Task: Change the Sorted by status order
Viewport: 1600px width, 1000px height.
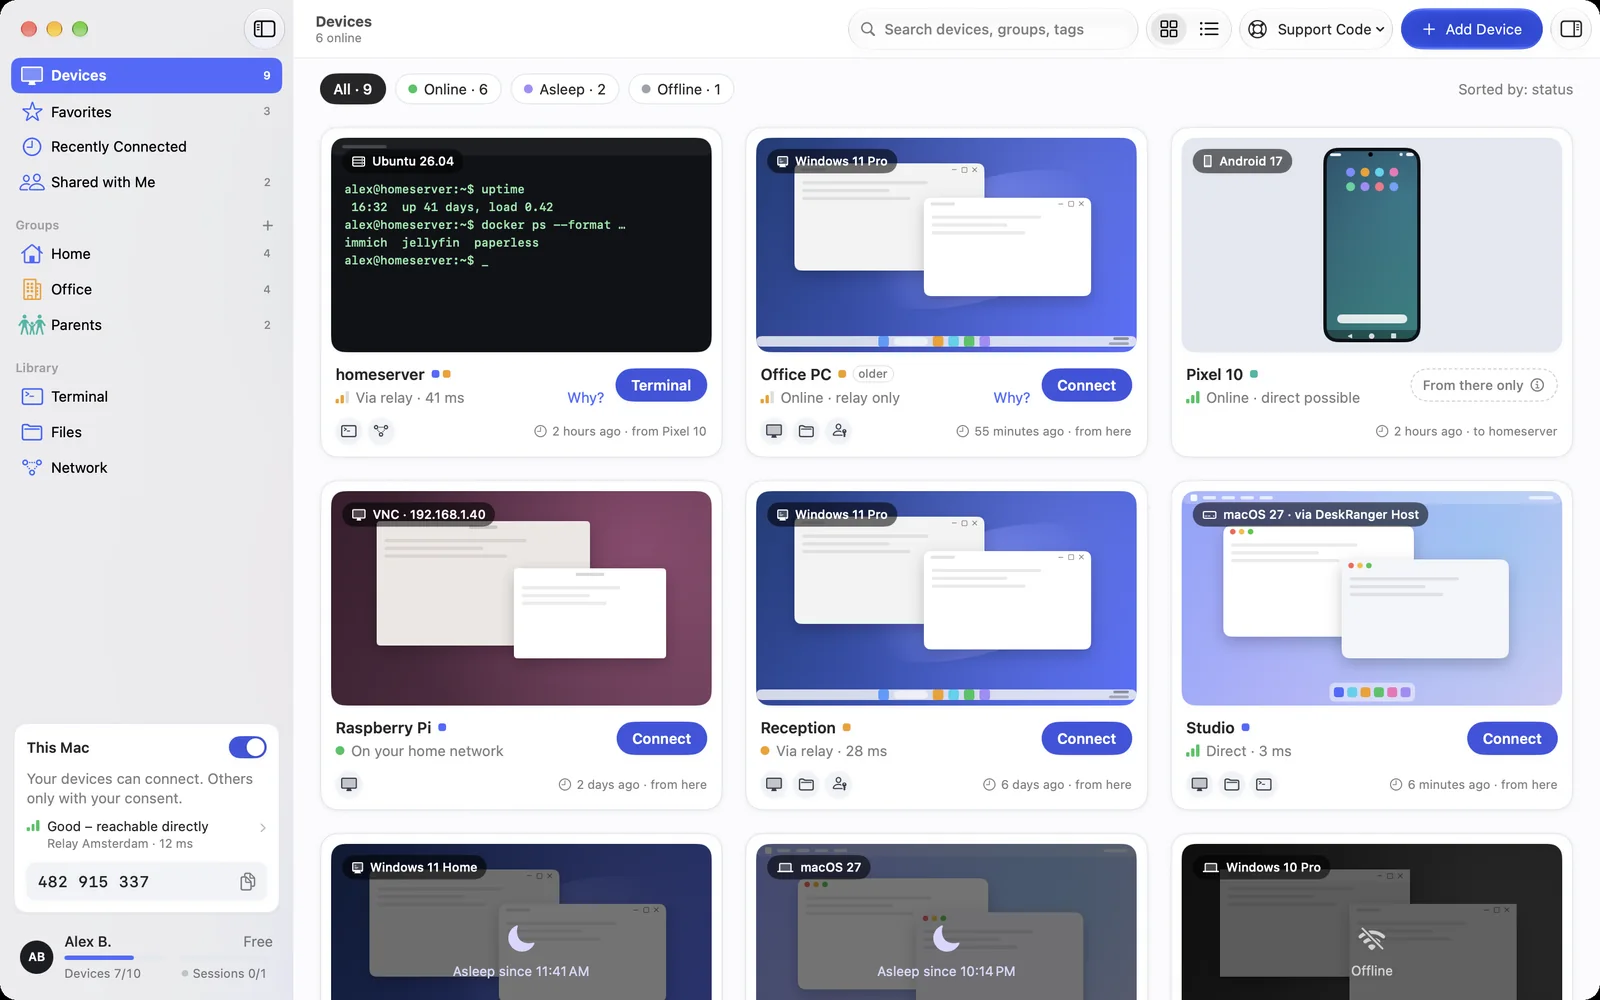Action: coord(1515,89)
